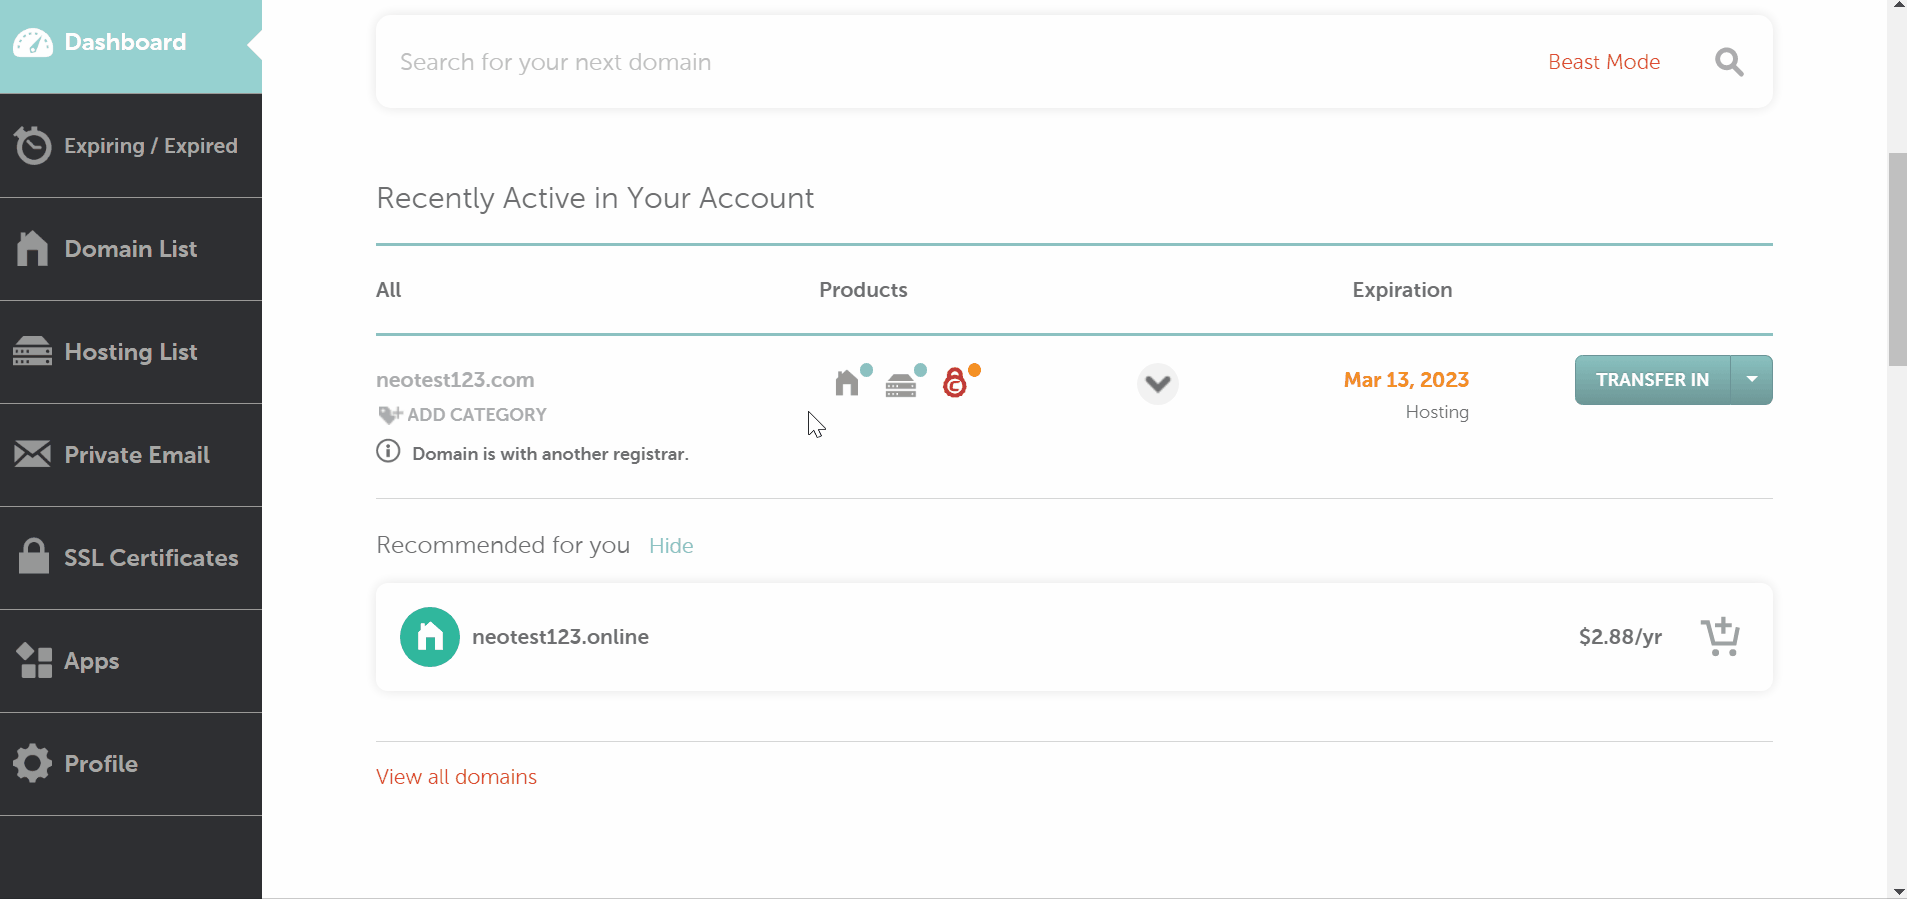1907x899 pixels.
Task: Click the TRANSFER IN button
Action: 1652,380
